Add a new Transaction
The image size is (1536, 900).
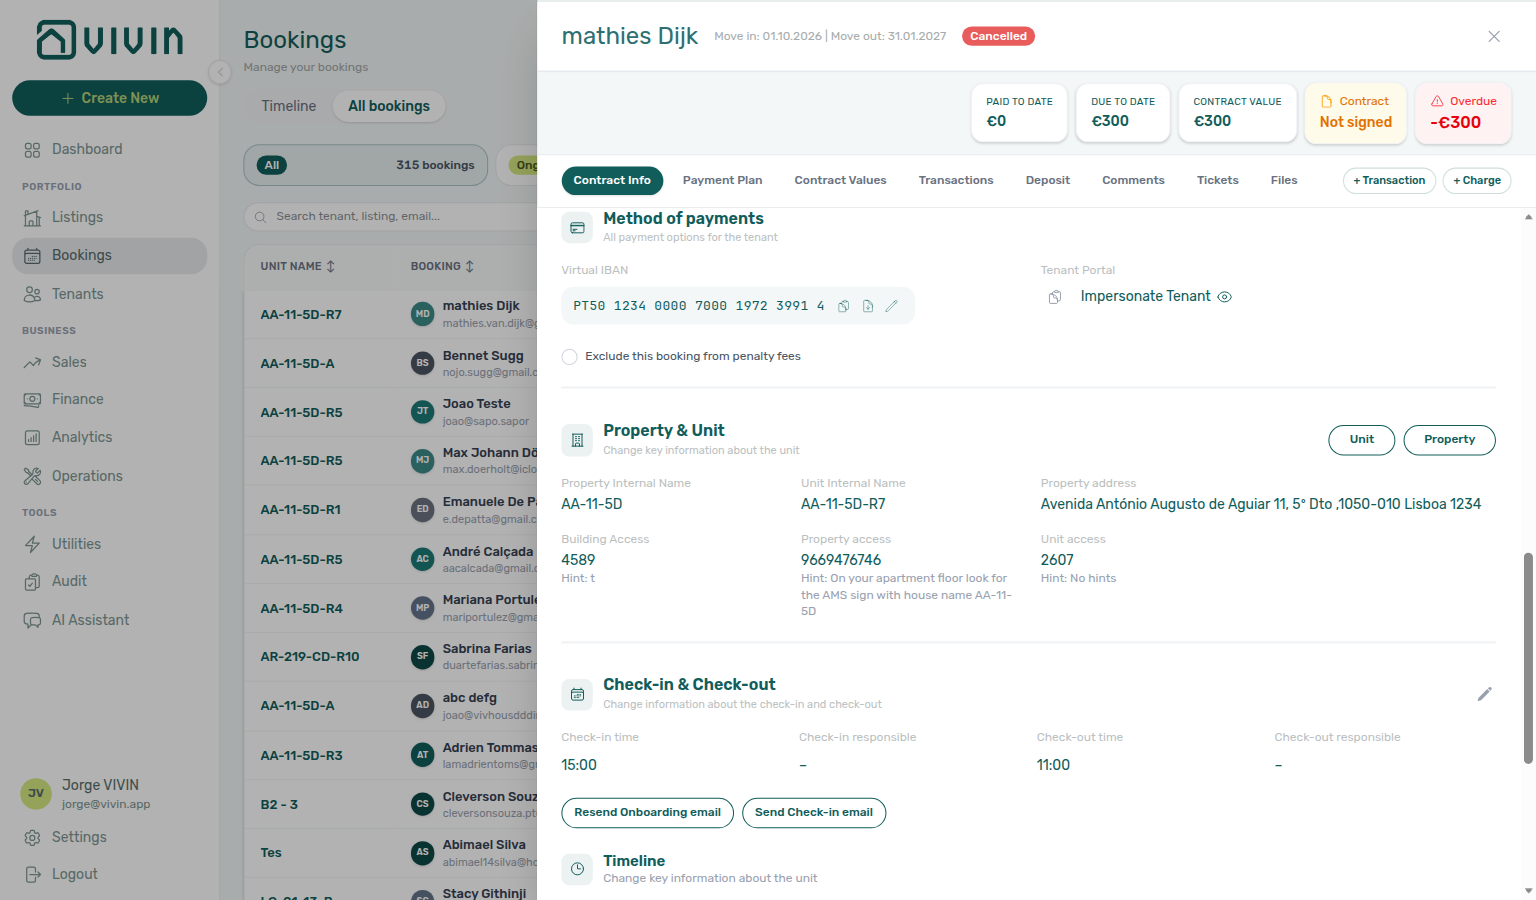(1389, 181)
